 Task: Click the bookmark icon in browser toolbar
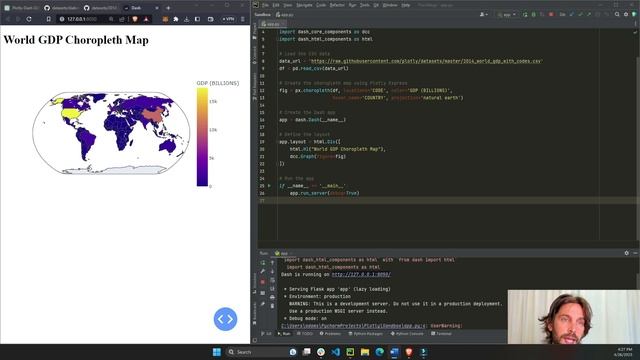(49, 19)
